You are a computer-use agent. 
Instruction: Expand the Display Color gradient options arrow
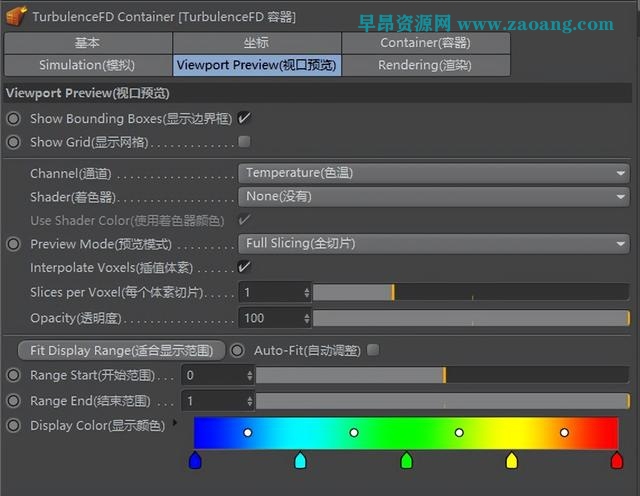175,423
